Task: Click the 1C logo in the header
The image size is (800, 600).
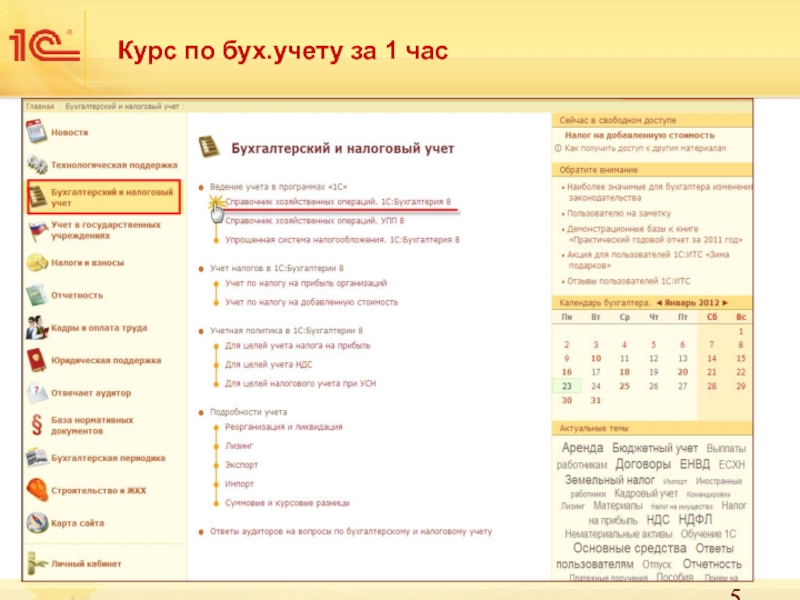Action: [44, 46]
